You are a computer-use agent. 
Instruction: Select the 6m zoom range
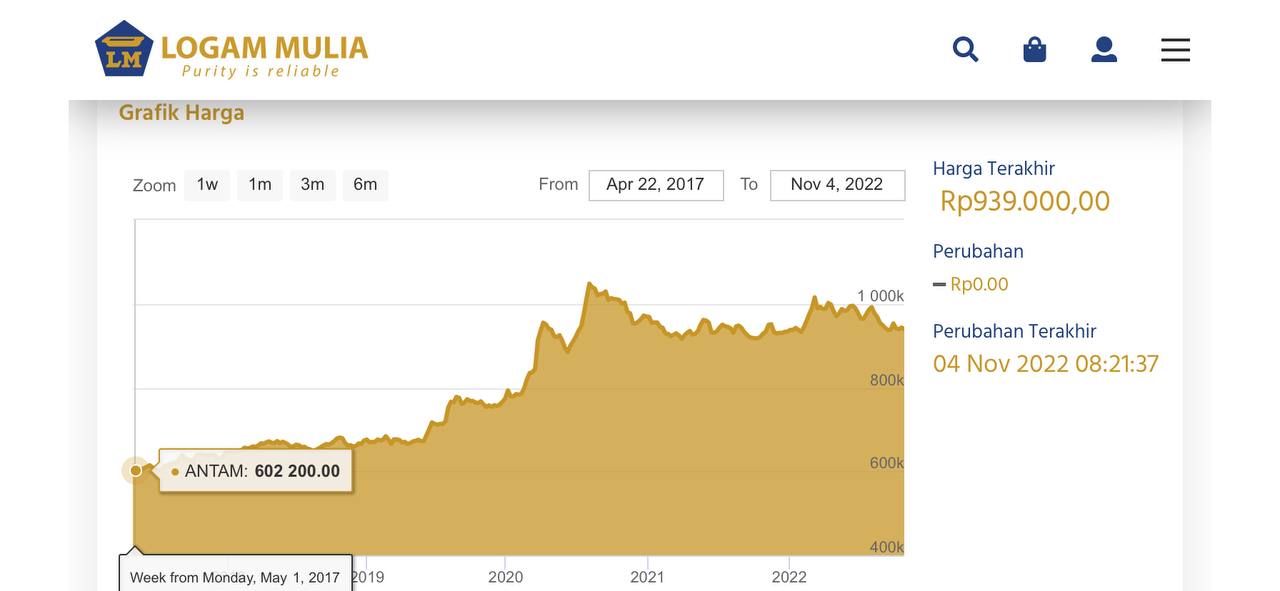(x=365, y=185)
